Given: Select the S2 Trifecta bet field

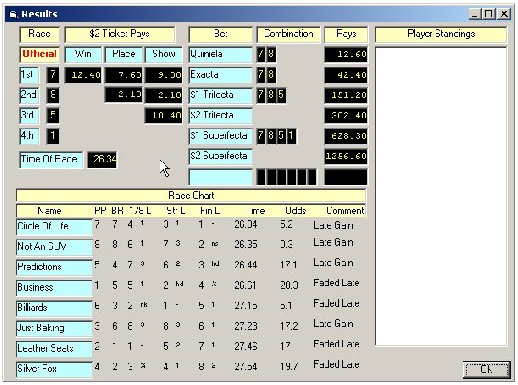Looking at the screenshot, I should tap(220, 115).
